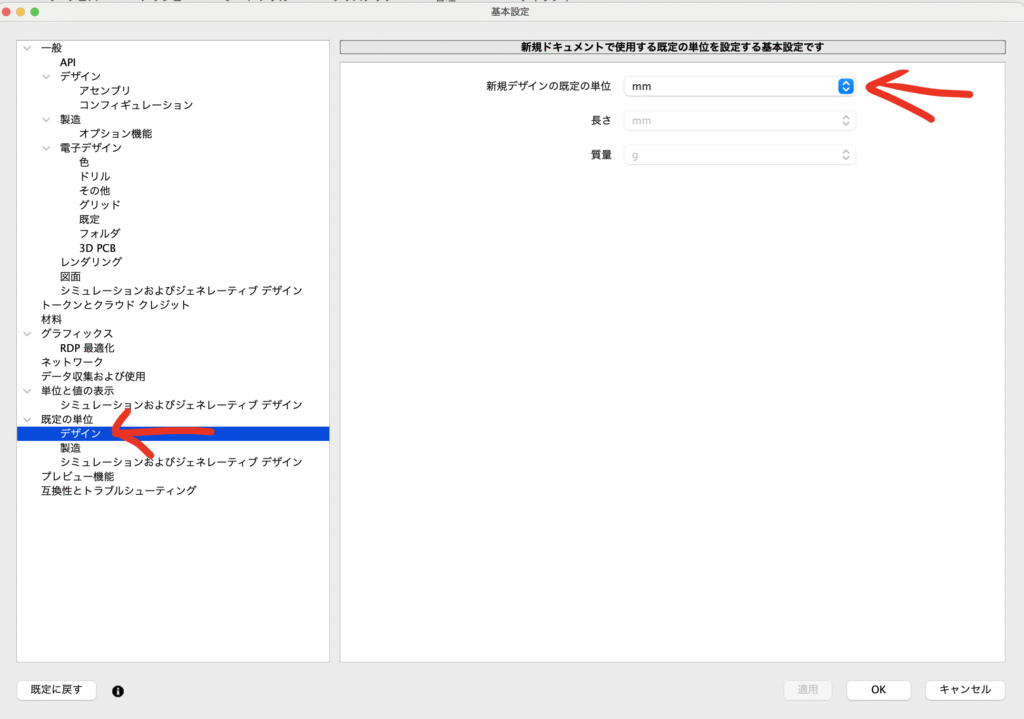
Task: Select 互換性とトラブルシューティング item
Action: point(118,491)
